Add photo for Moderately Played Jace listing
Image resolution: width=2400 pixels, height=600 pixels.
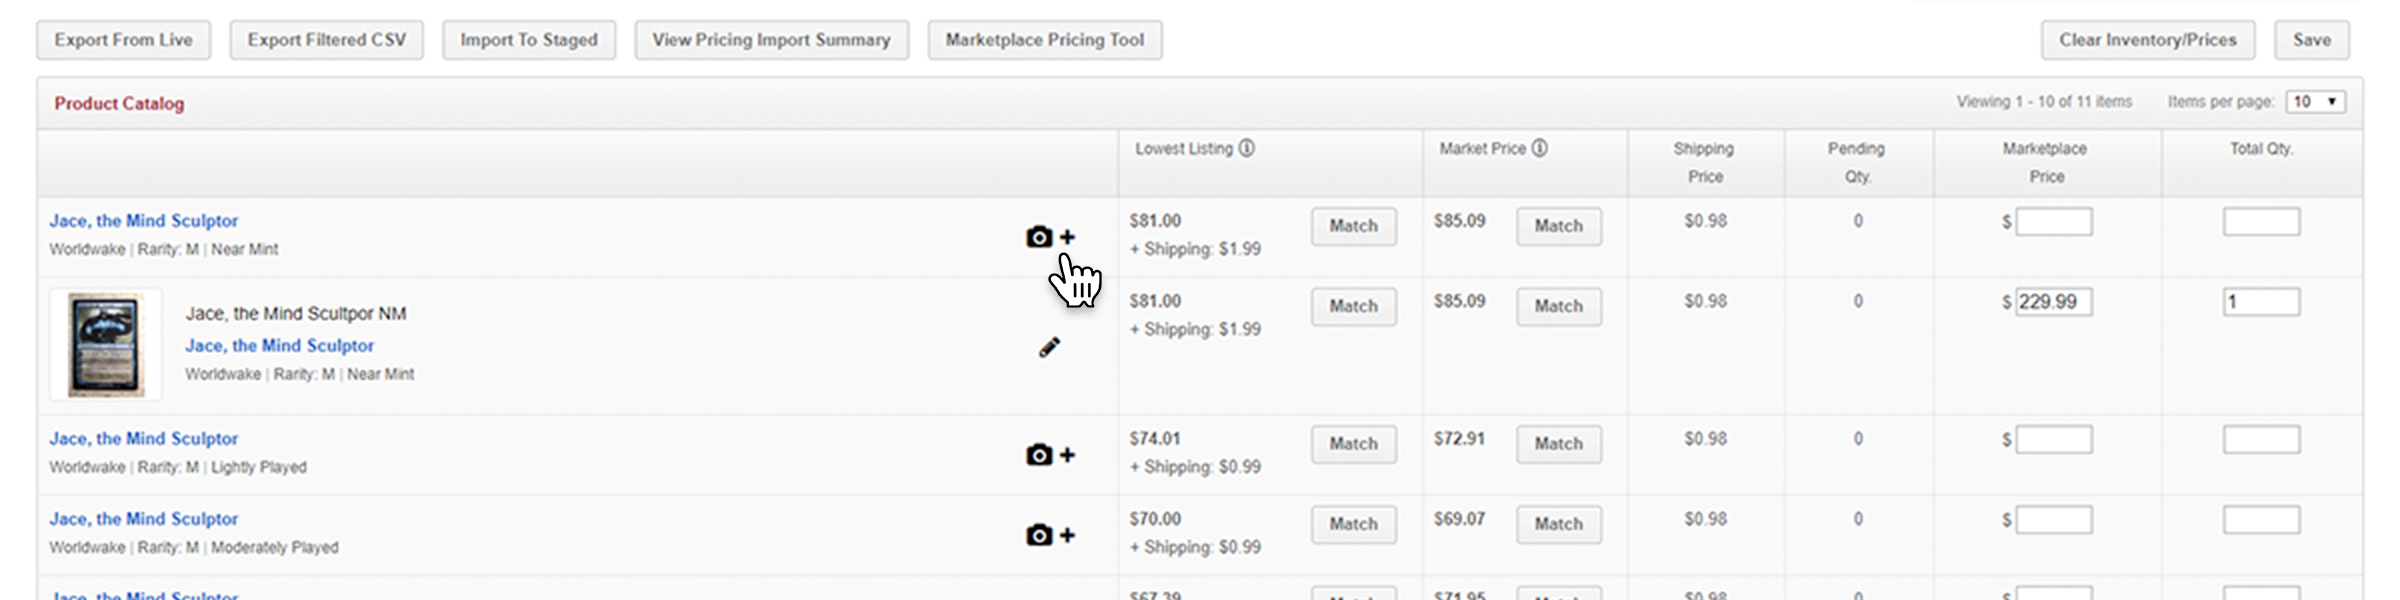pos(1049,535)
